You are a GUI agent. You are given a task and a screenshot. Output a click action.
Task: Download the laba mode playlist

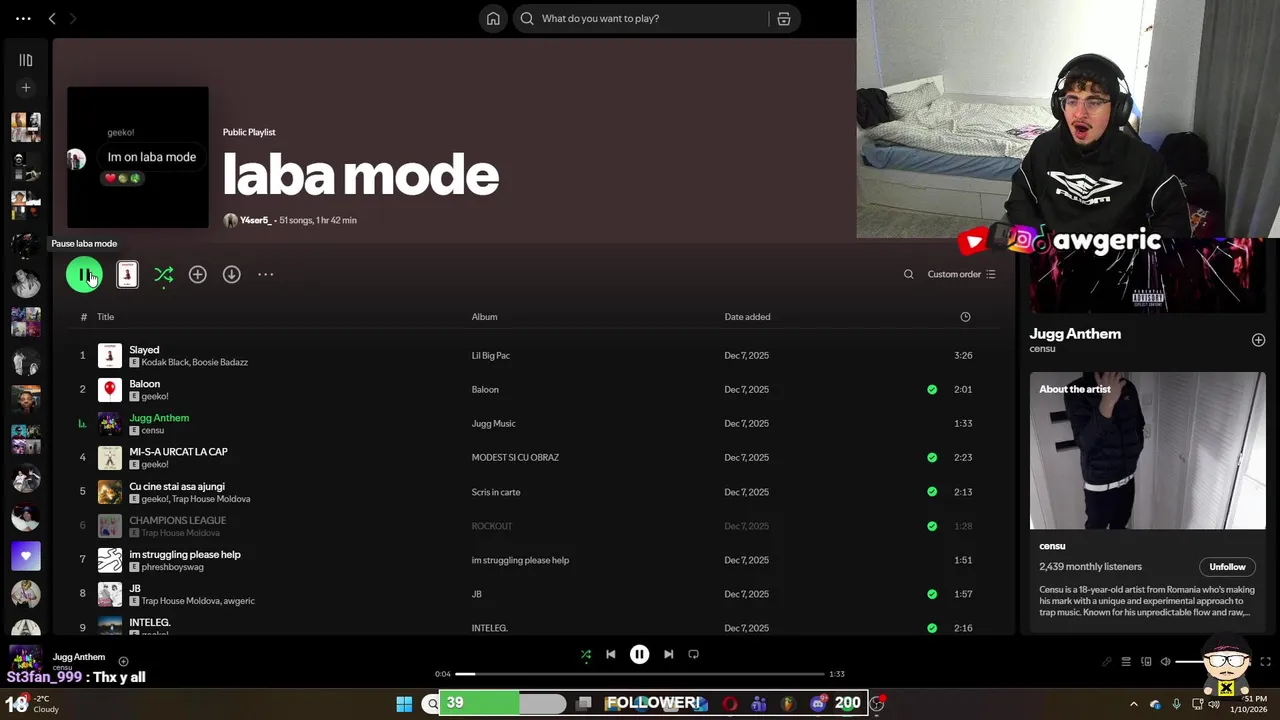point(231,274)
